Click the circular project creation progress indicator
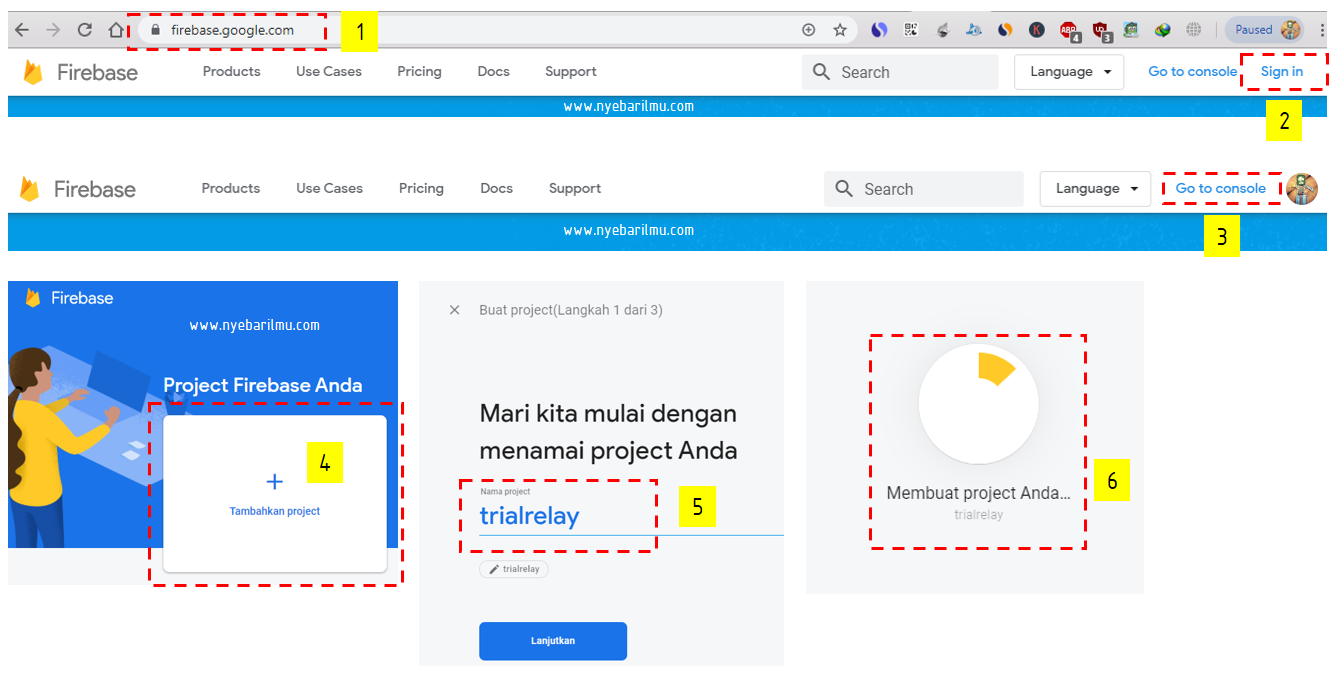 (978, 404)
